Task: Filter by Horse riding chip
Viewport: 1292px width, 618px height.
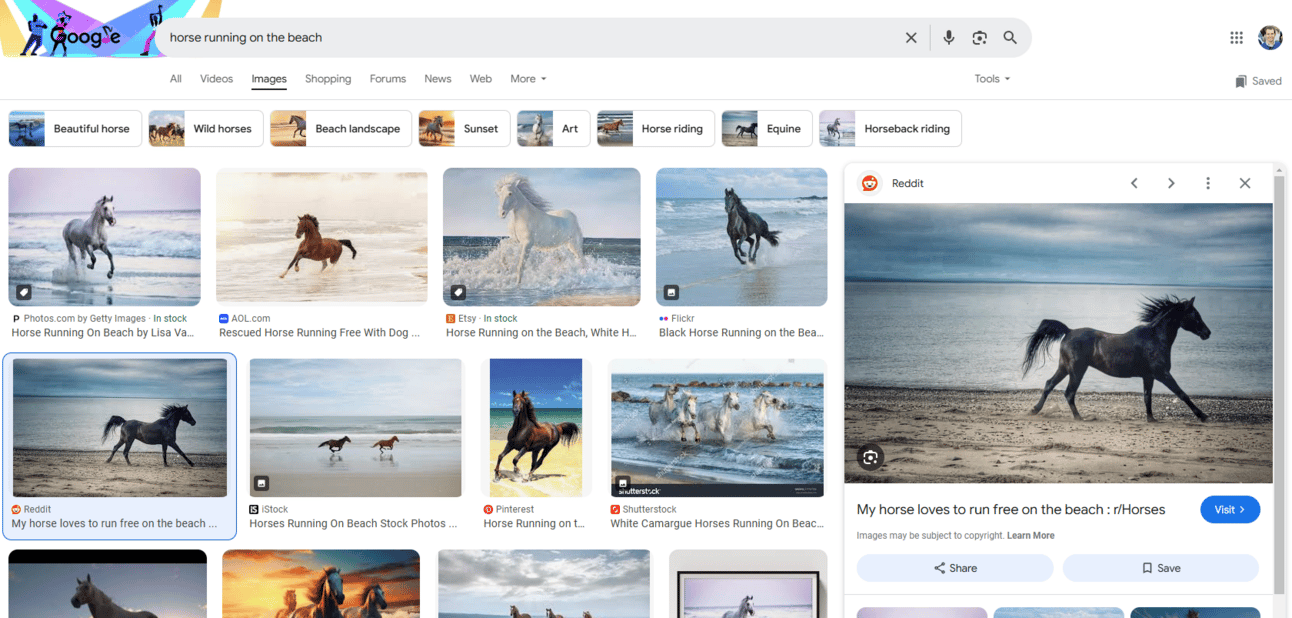Action: coord(655,129)
